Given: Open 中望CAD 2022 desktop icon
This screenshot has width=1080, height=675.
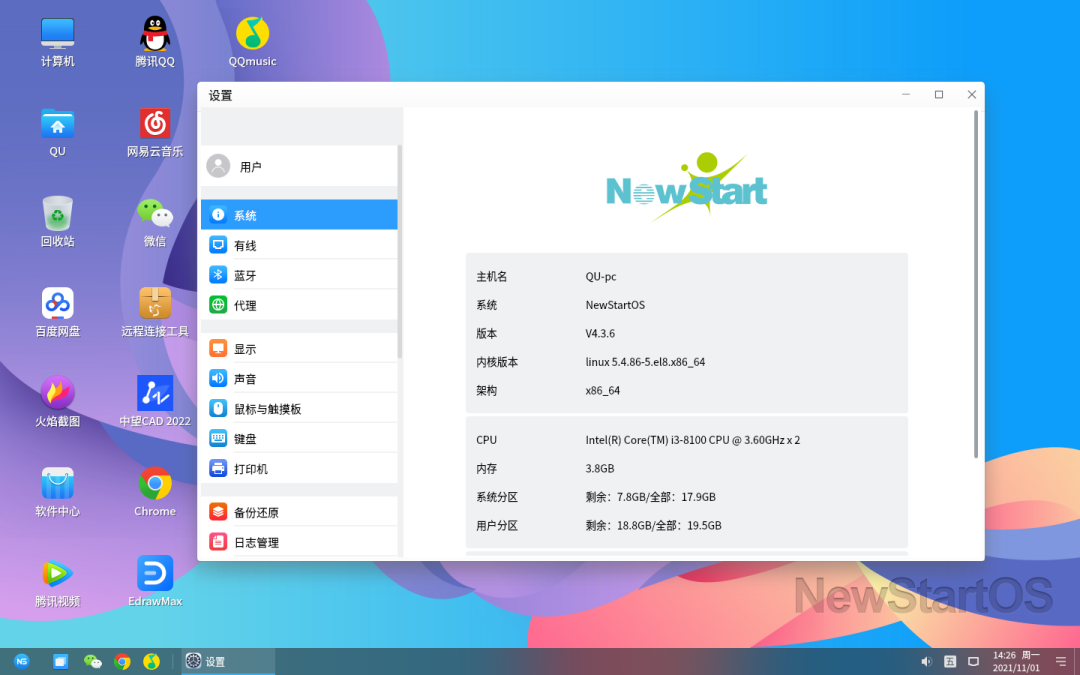Looking at the screenshot, I should tap(155, 402).
